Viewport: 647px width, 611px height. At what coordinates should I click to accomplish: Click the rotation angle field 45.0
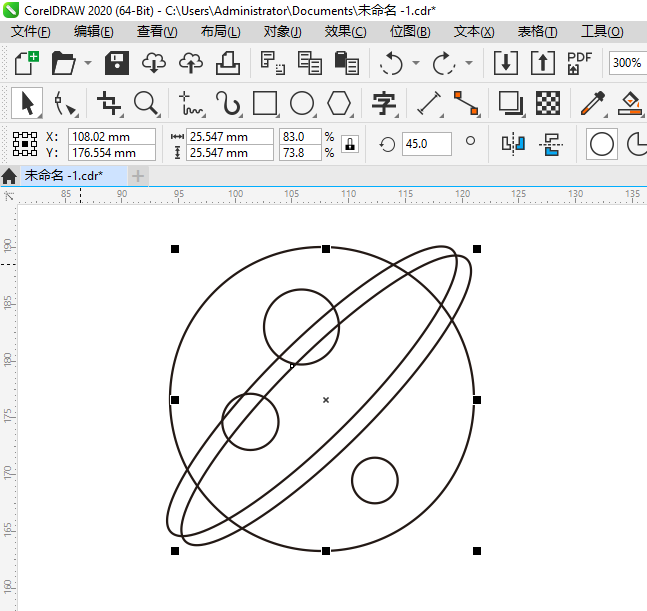[427, 144]
